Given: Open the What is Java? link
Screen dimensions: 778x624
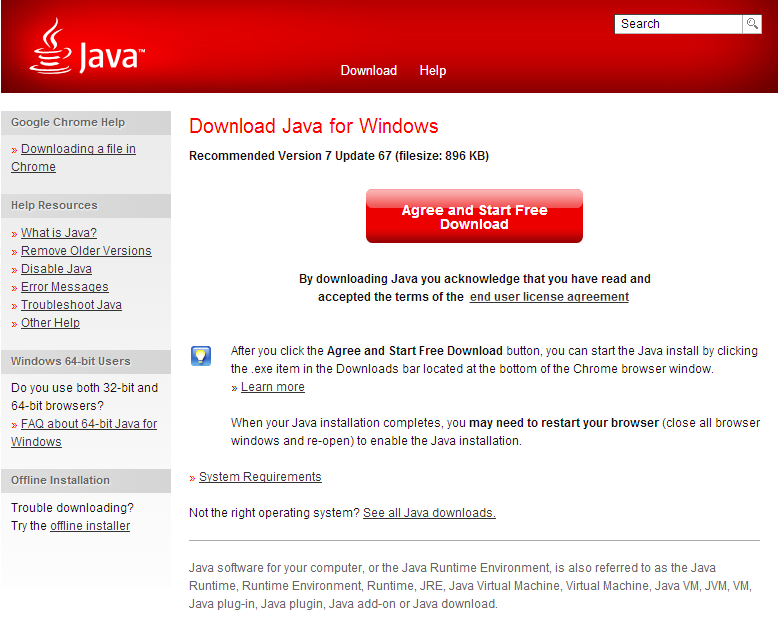Looking at the screenshot, I should coord(59,233).
